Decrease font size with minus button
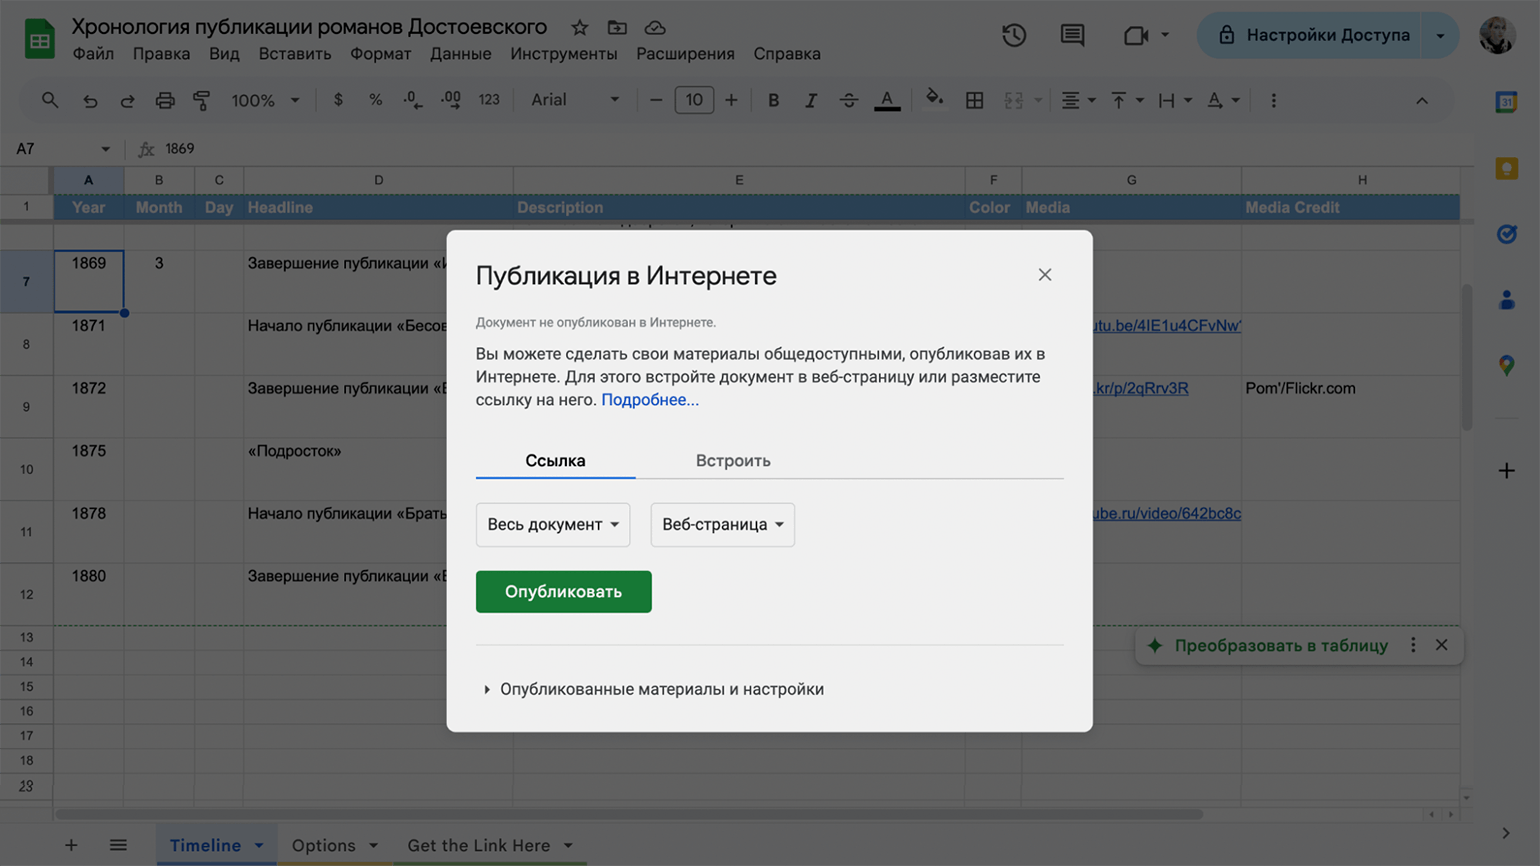 click(x=656, y=100)
